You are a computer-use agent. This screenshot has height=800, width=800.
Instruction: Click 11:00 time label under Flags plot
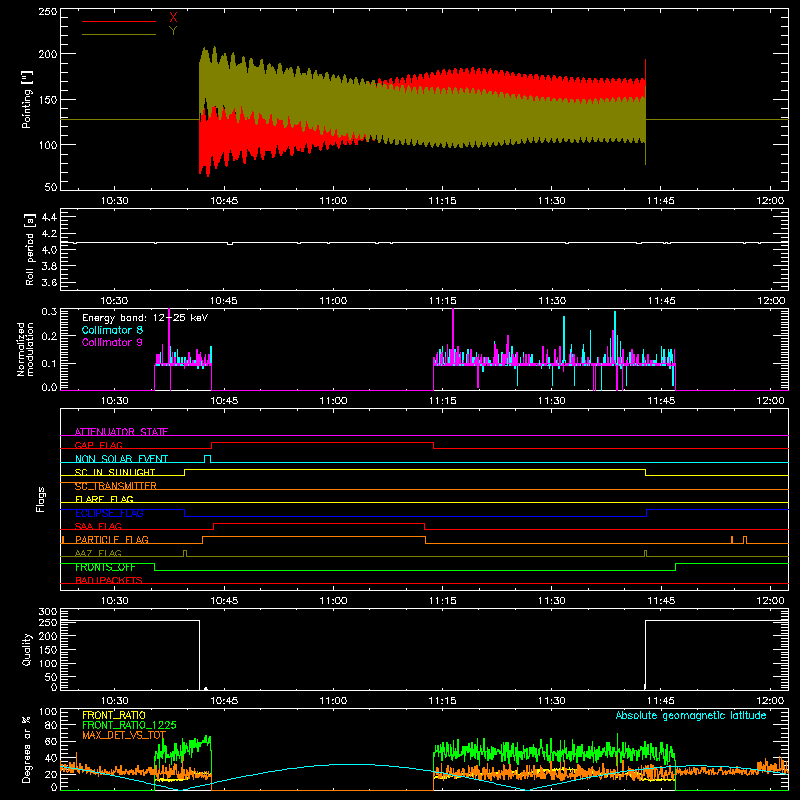[333, 601]
